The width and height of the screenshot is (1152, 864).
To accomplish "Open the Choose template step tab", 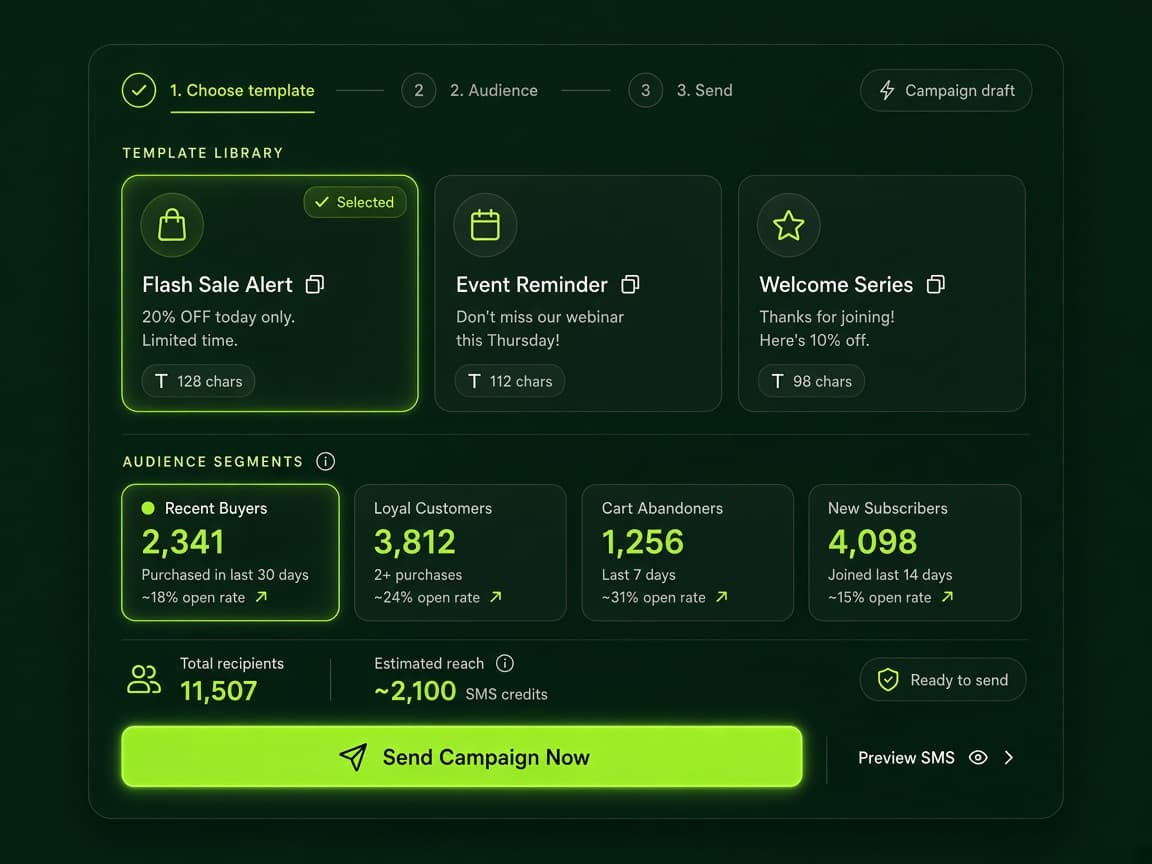I will point(242,90).
